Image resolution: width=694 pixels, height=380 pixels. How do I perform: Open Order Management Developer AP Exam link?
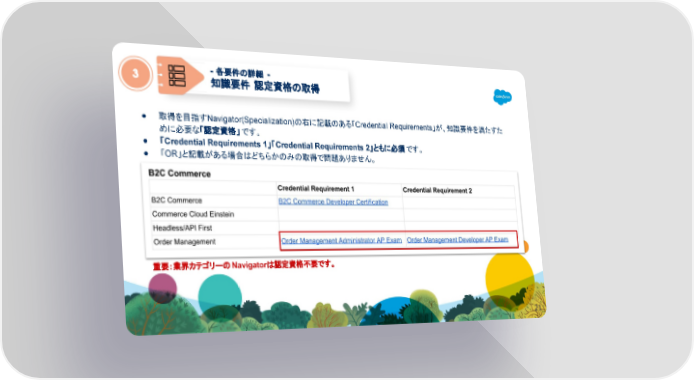tap(457, 239)
